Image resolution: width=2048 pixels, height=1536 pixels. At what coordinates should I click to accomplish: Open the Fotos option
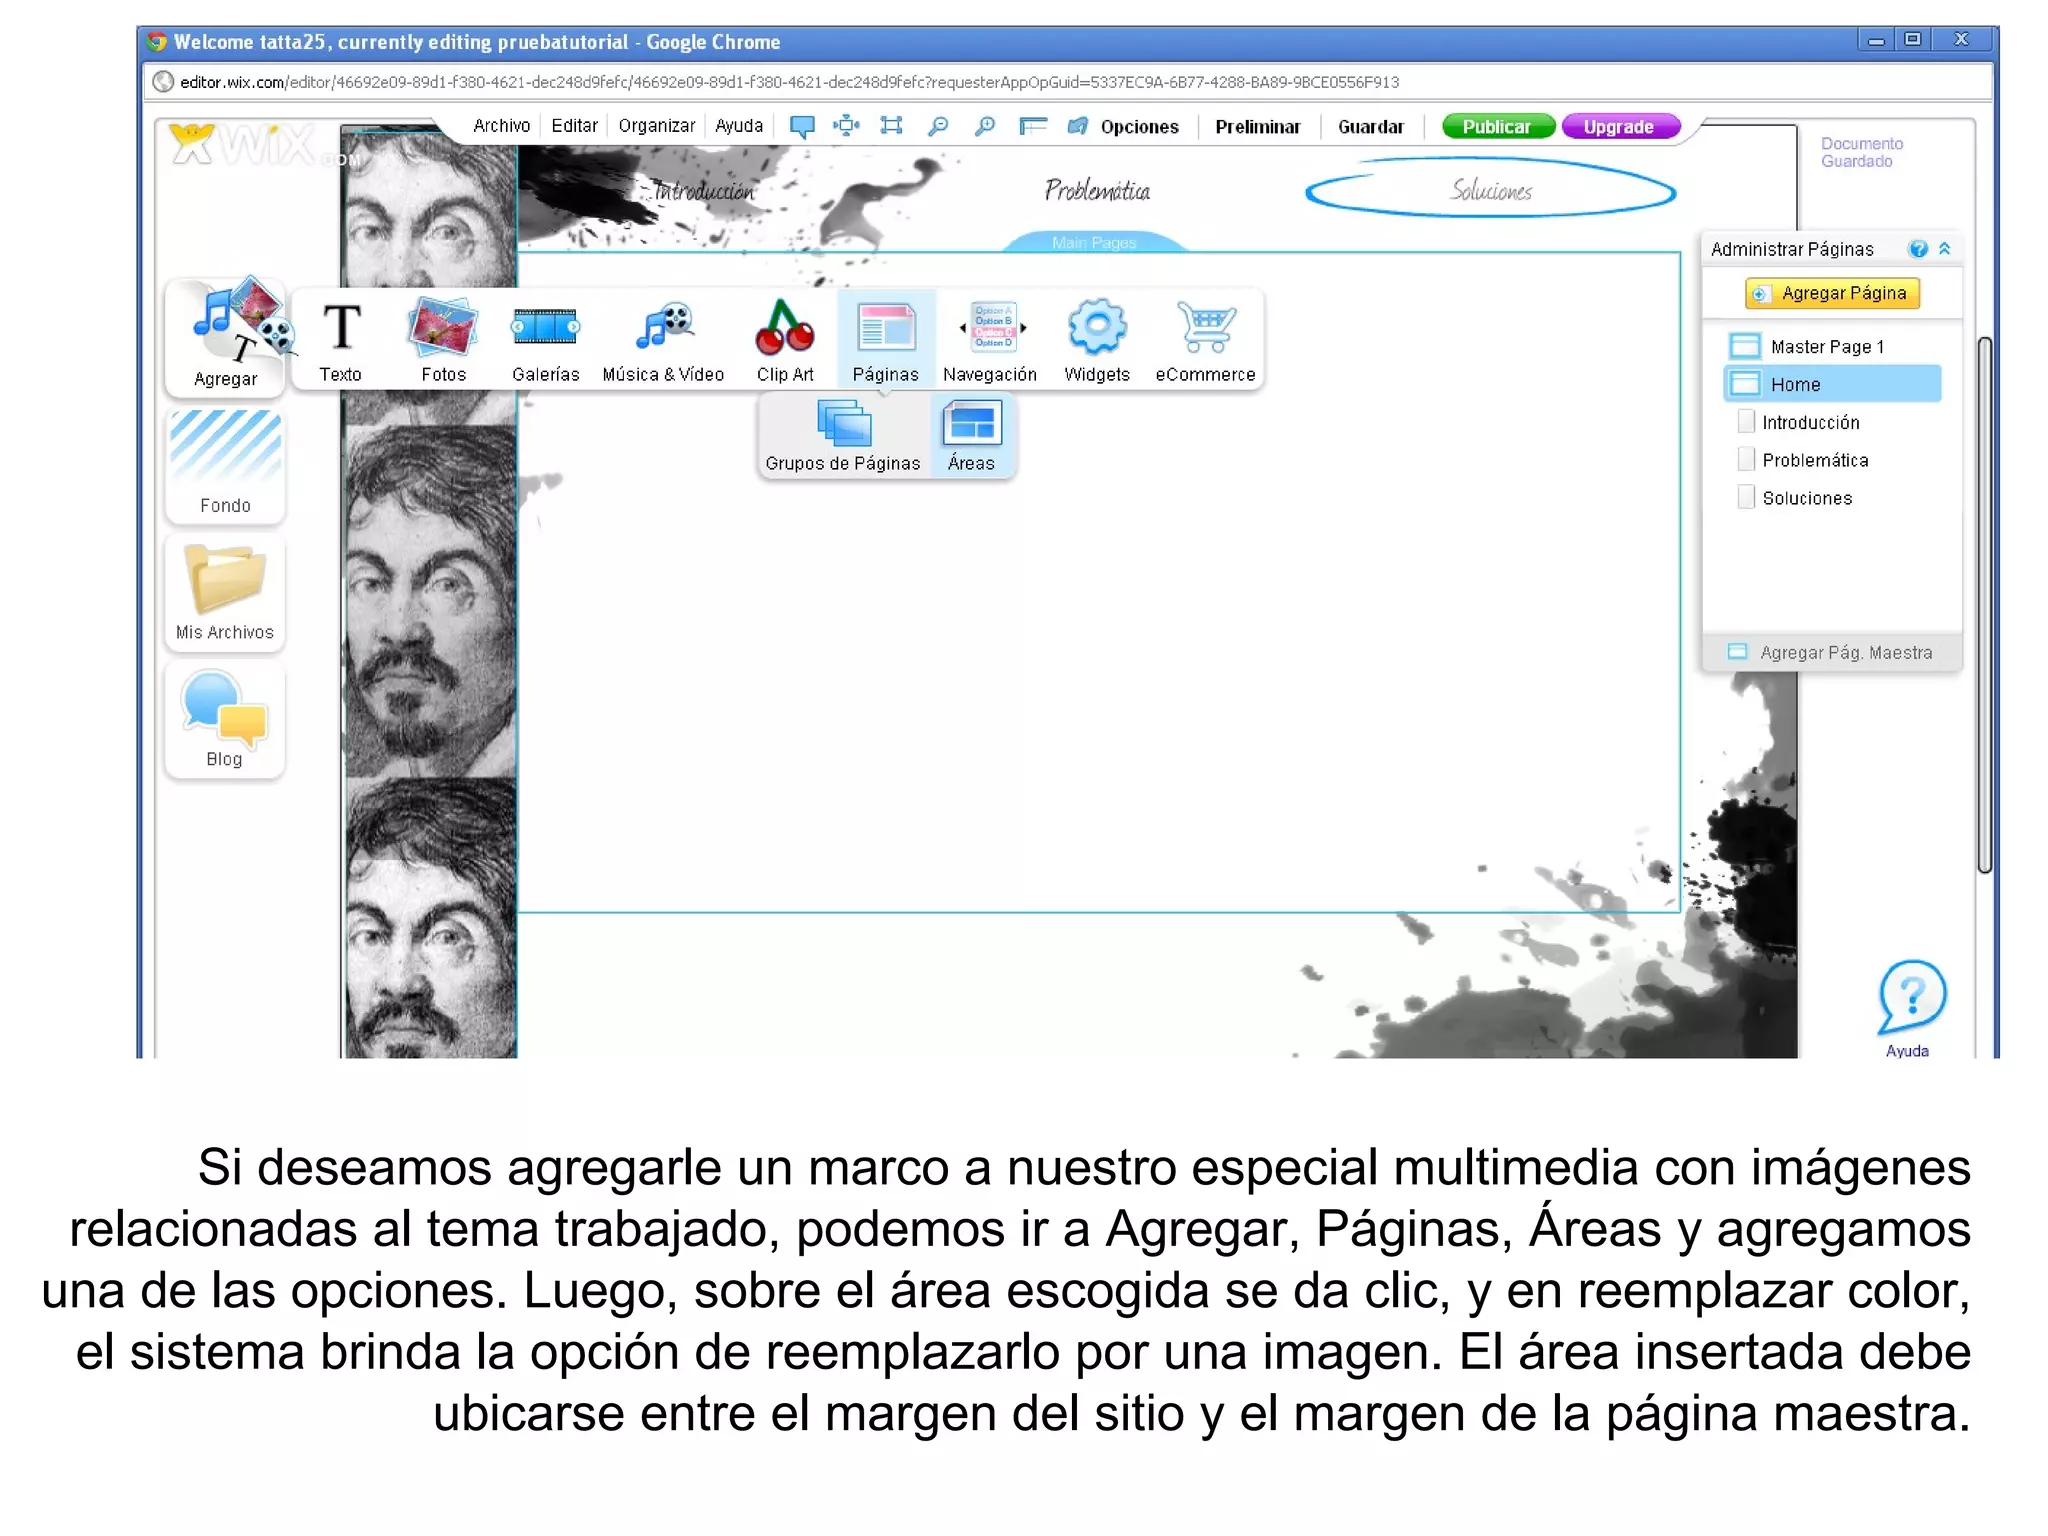coord(443,340)
